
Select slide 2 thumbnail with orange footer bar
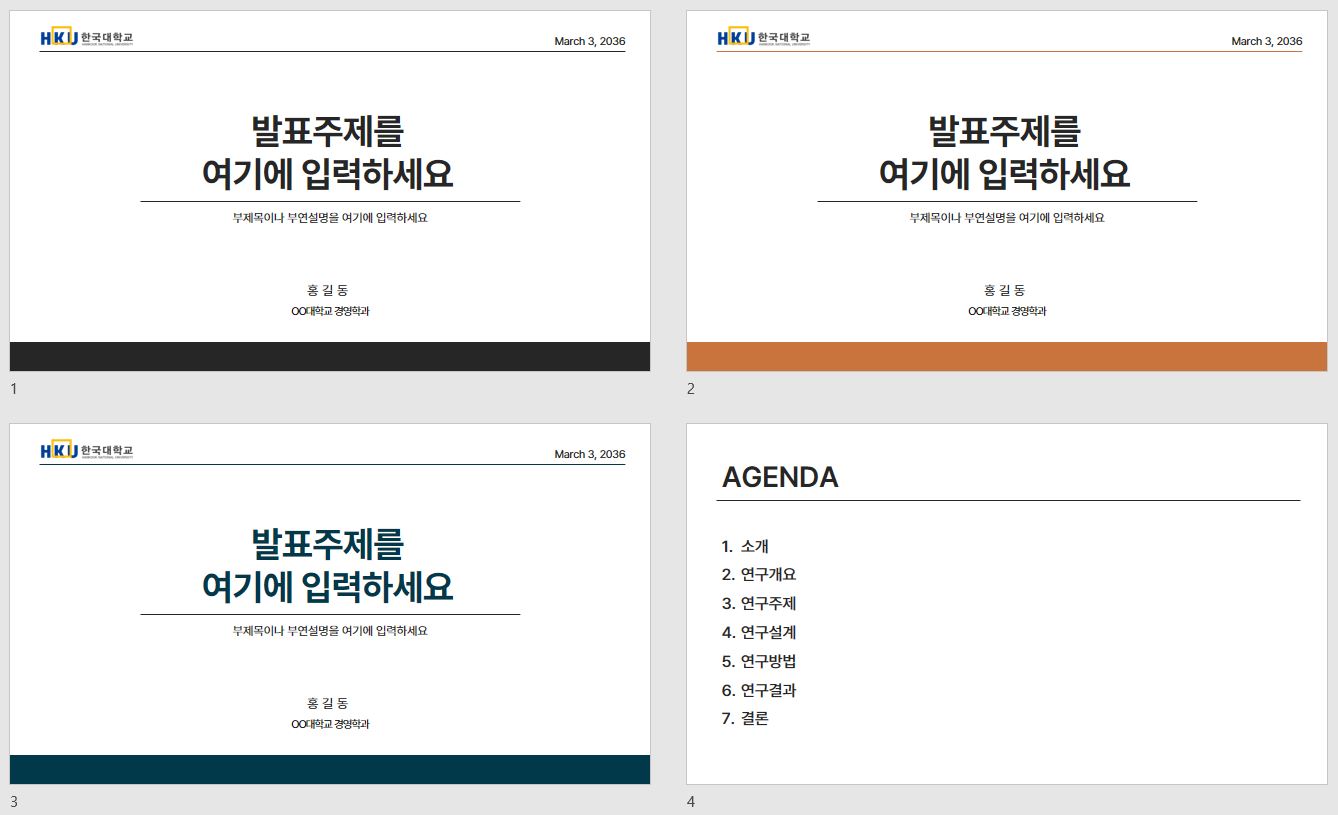pos(1007,191)
